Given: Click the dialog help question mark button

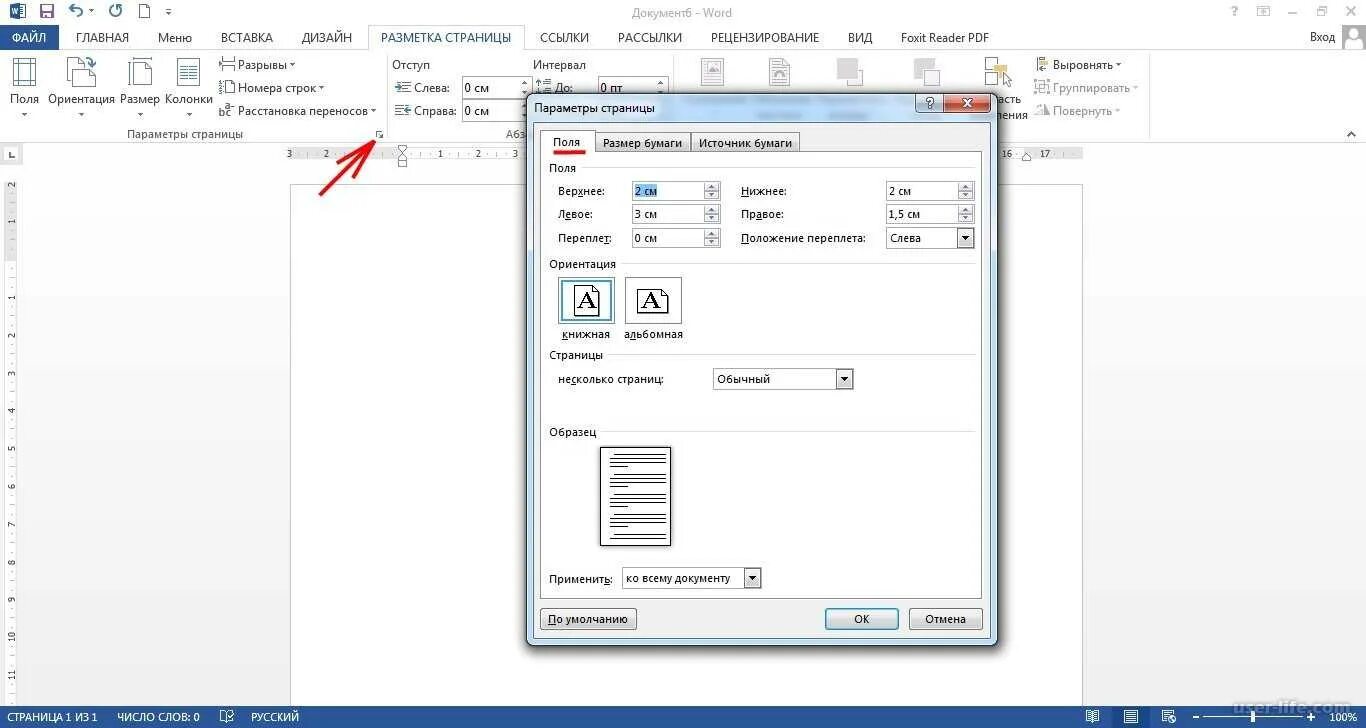Looking at the screenshot, I should [x=931, y=103].
